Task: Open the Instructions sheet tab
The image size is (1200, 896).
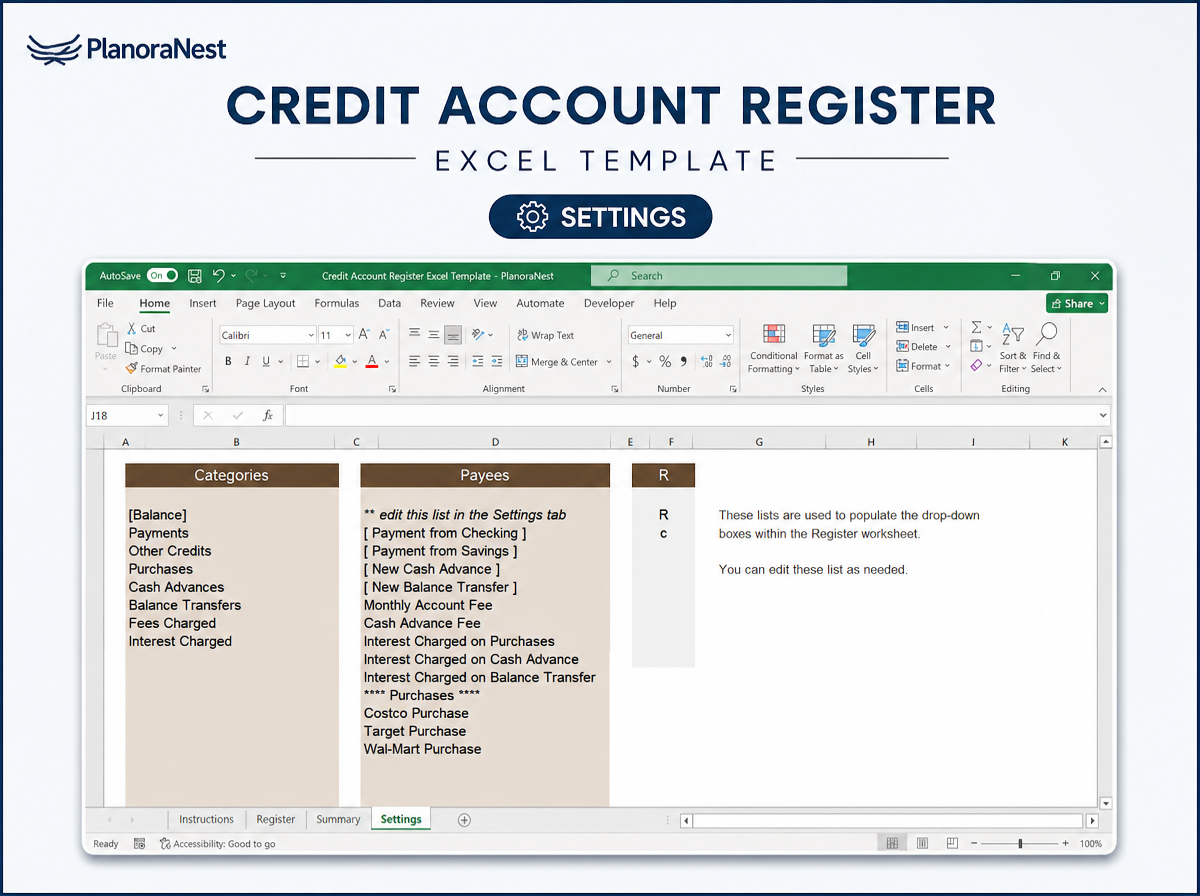Action: tap(206, 819)
